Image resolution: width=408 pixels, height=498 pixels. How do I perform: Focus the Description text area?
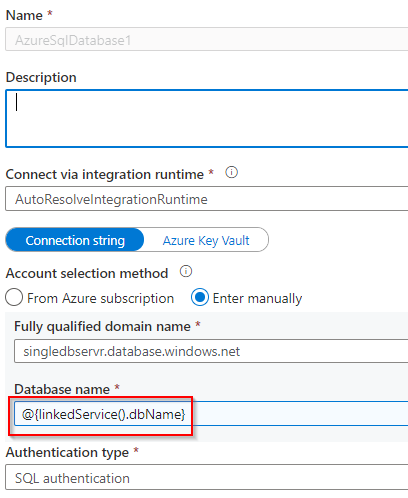(x=207, y=118)
